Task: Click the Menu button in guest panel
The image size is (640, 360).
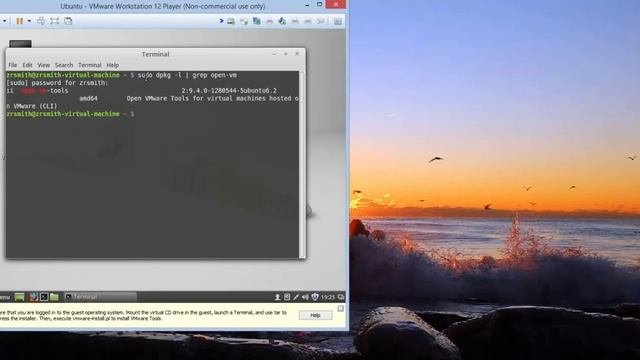Action: (x=5, y=297)
